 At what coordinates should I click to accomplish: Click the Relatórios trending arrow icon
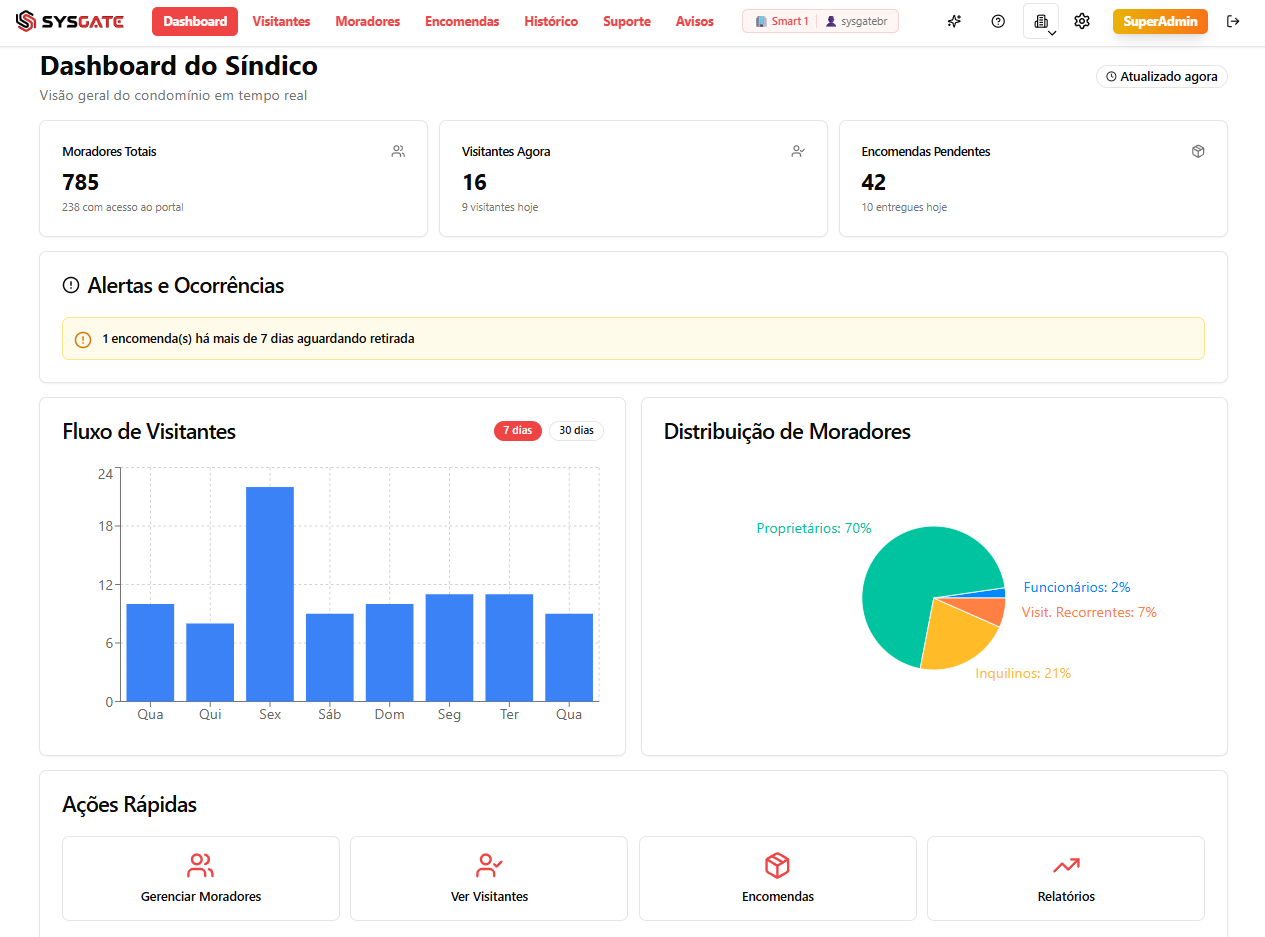(x=1066, y=865)
